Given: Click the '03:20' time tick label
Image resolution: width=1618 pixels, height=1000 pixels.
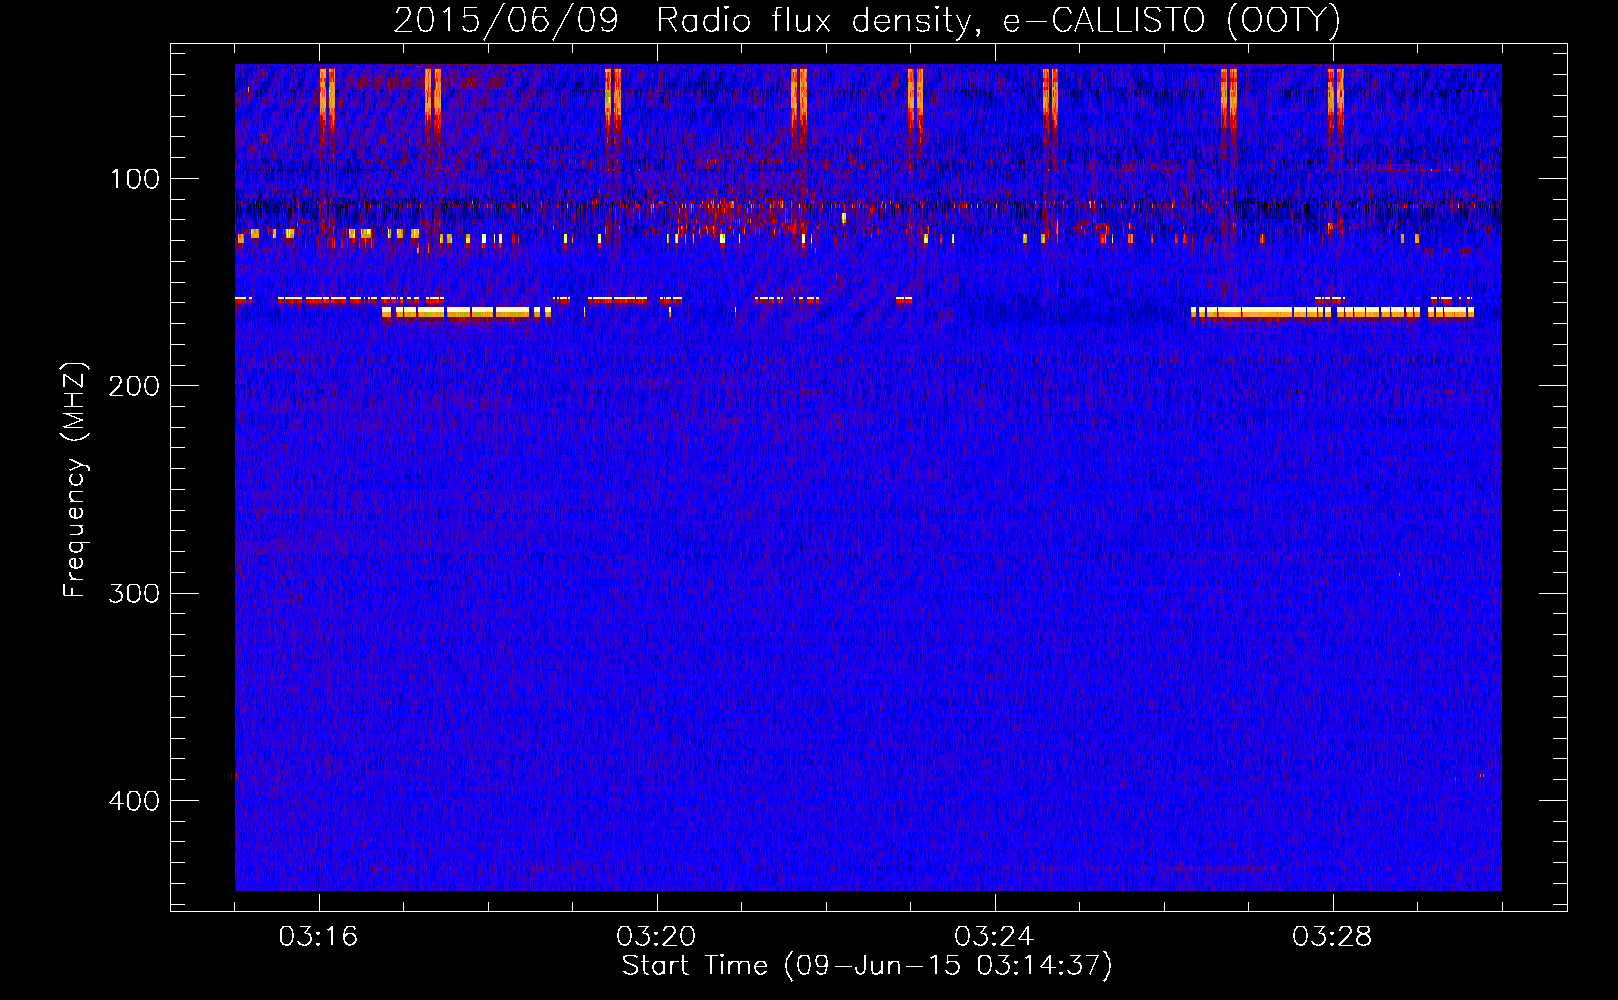Looking at the screenshot, I should 656,937.
